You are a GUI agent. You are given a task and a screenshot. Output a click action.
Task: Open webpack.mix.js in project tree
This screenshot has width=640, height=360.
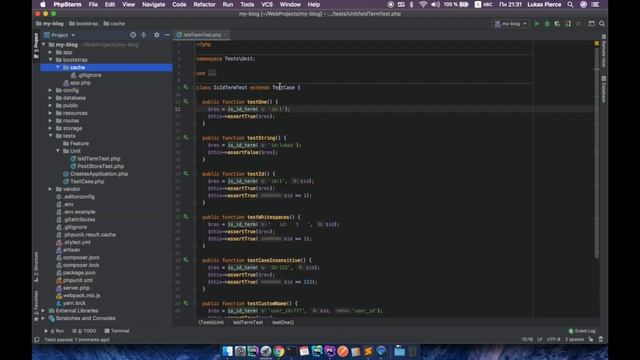81,296
